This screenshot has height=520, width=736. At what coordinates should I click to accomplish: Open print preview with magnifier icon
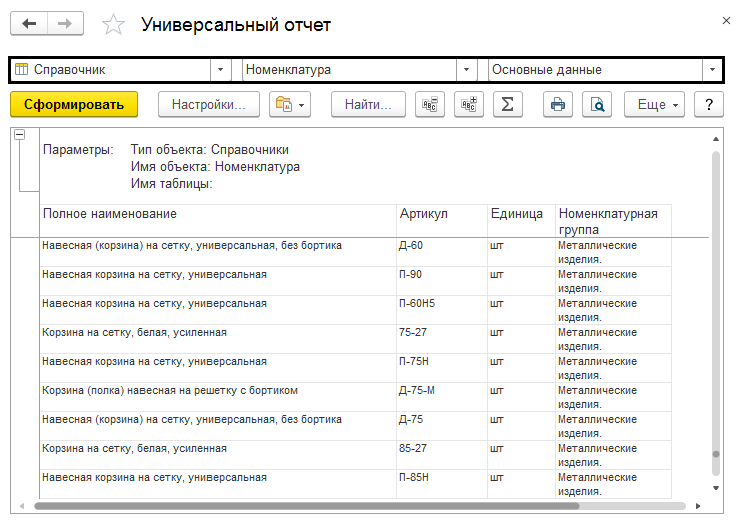(597, 104)
